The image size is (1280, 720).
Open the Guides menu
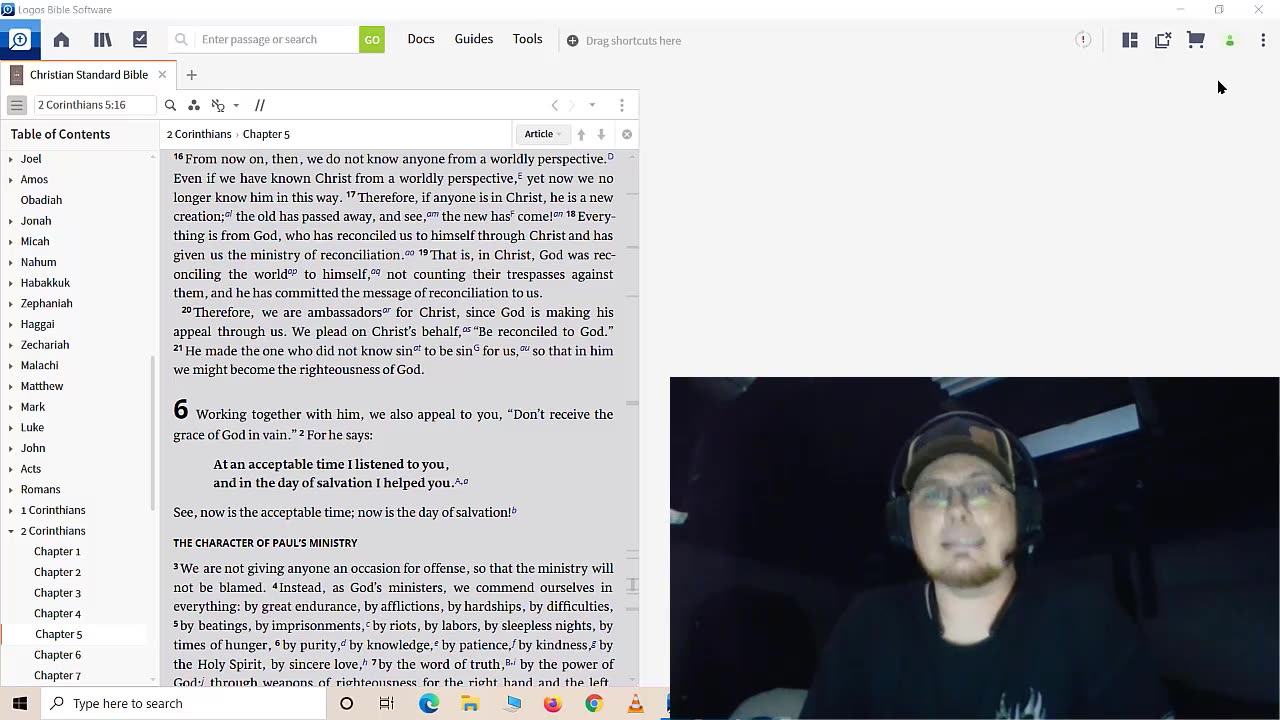click(x=474, y=39)
